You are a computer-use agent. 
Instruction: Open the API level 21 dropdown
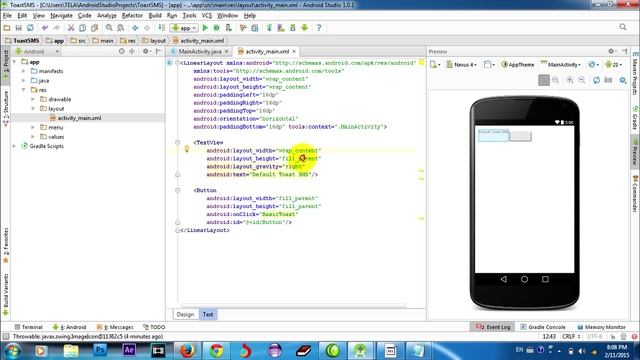point(614,64)
